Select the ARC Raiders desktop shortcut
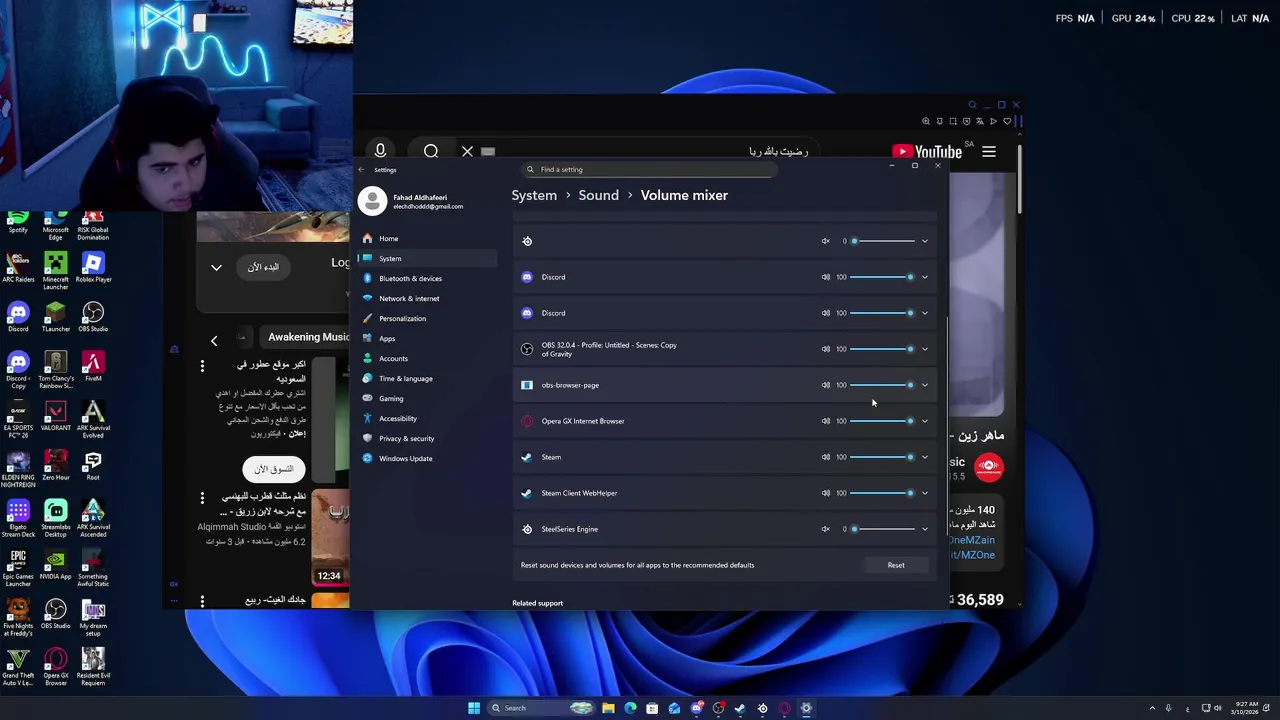The height and width of the screenshot is (720, 1280). pos(18,268)
